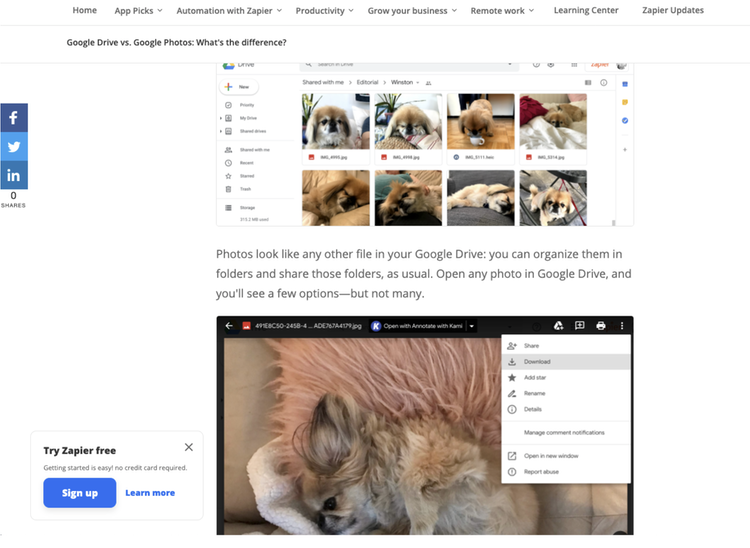Open Zapier Updates section

(x=673, y=10)
